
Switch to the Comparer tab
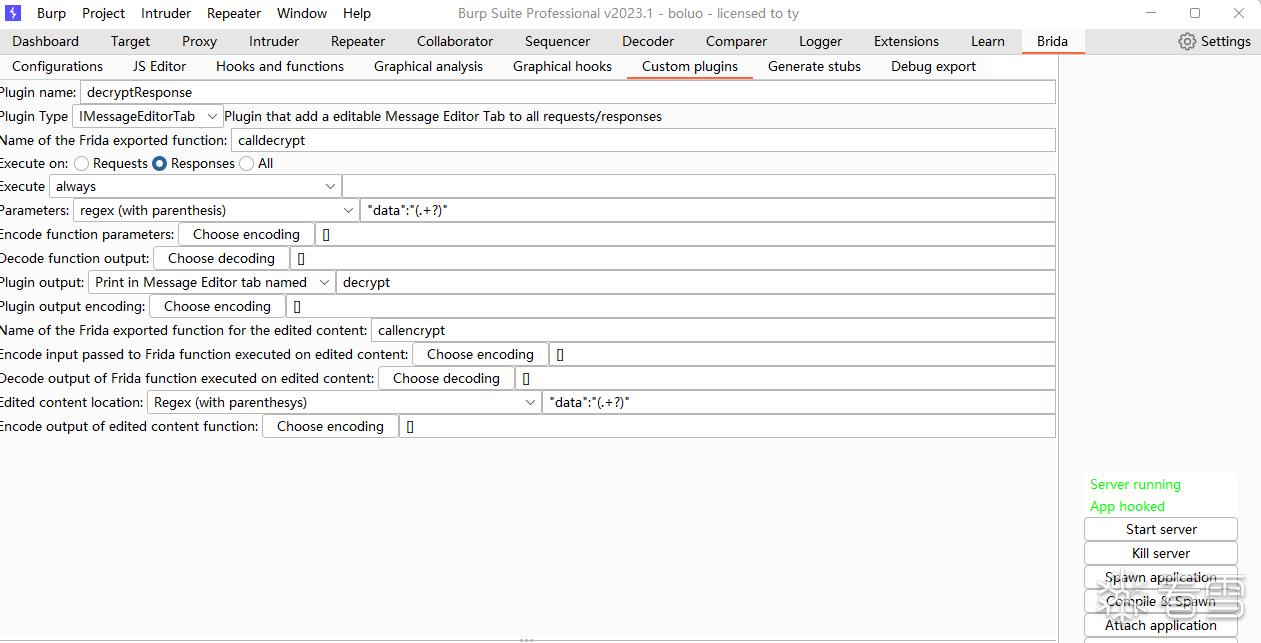[737, 41]
